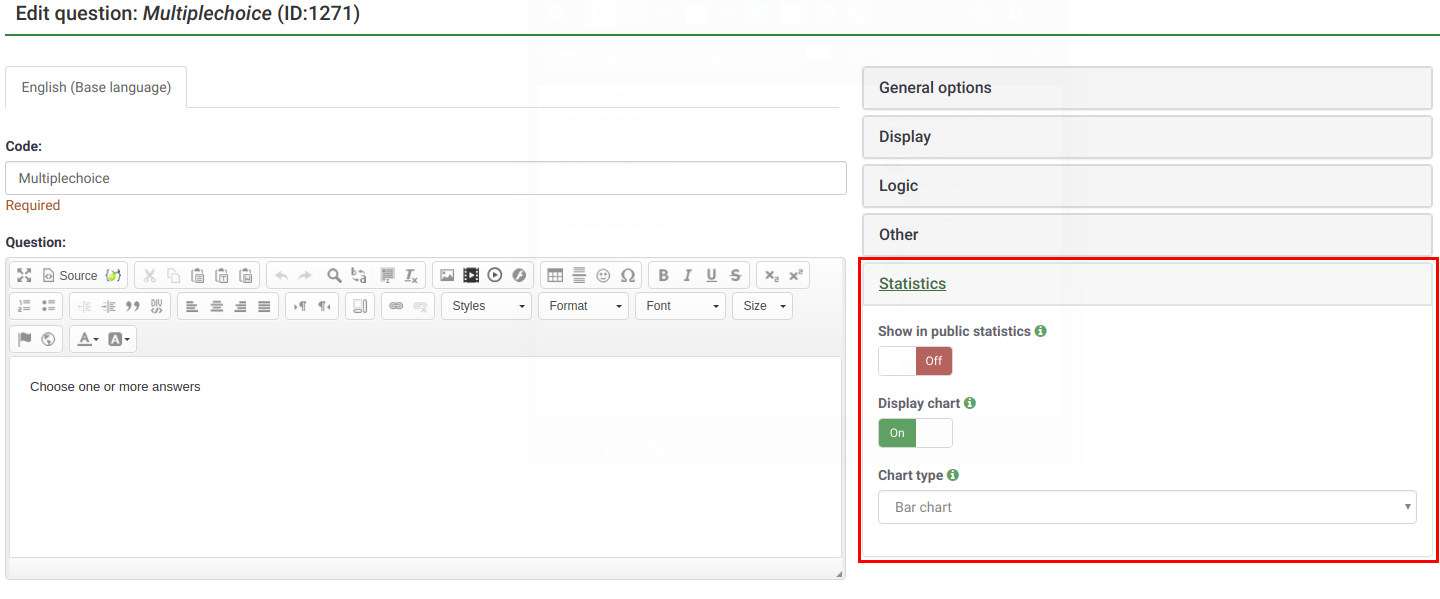Expand the Logic settings panel

pyautogui.click(x=1147, y=186)
